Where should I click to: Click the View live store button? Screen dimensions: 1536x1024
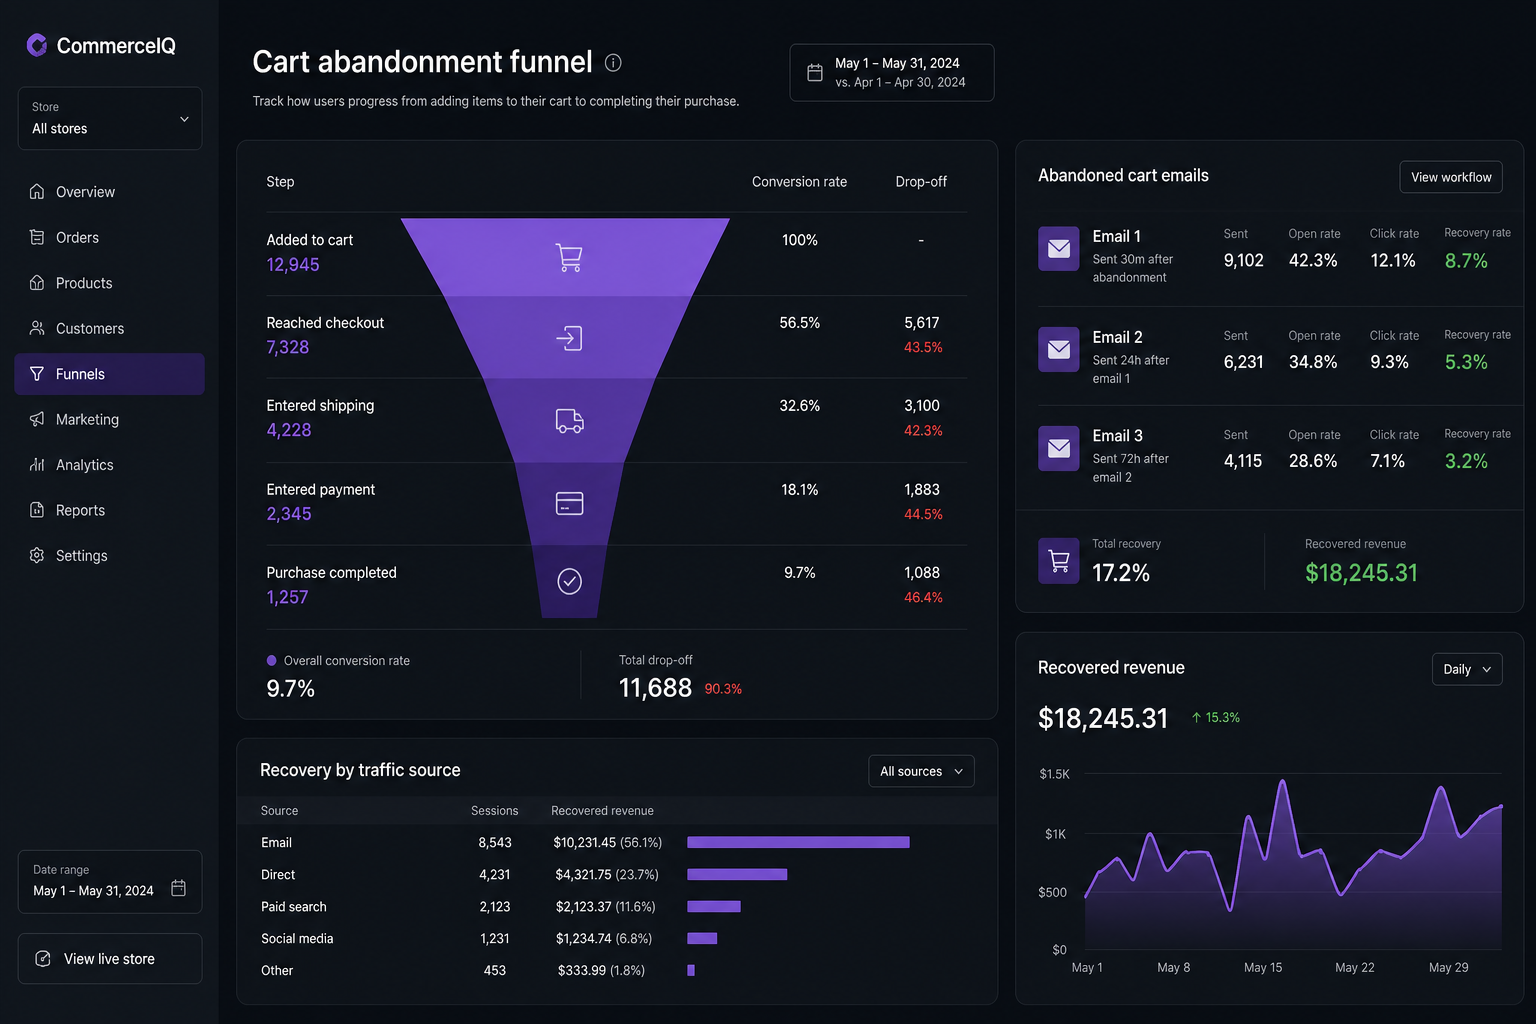110,959
